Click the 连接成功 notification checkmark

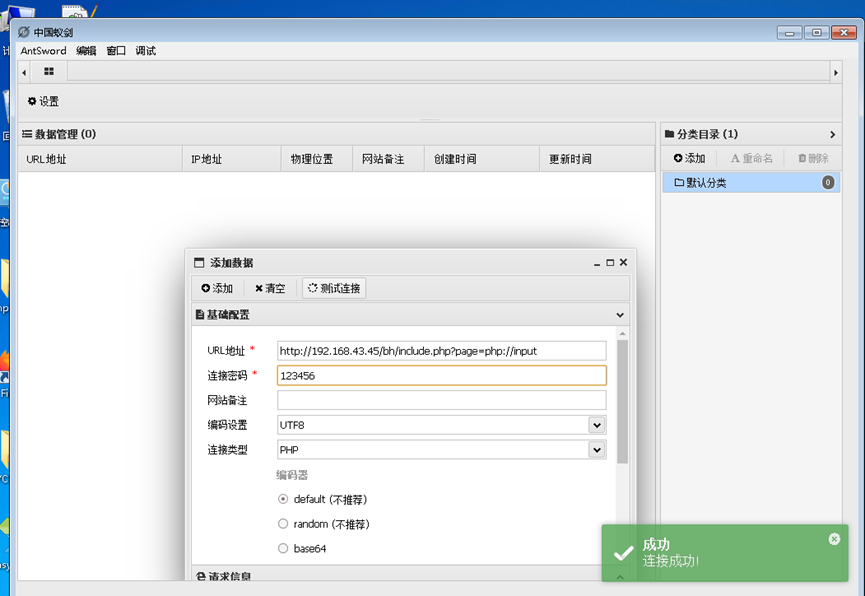623,552
